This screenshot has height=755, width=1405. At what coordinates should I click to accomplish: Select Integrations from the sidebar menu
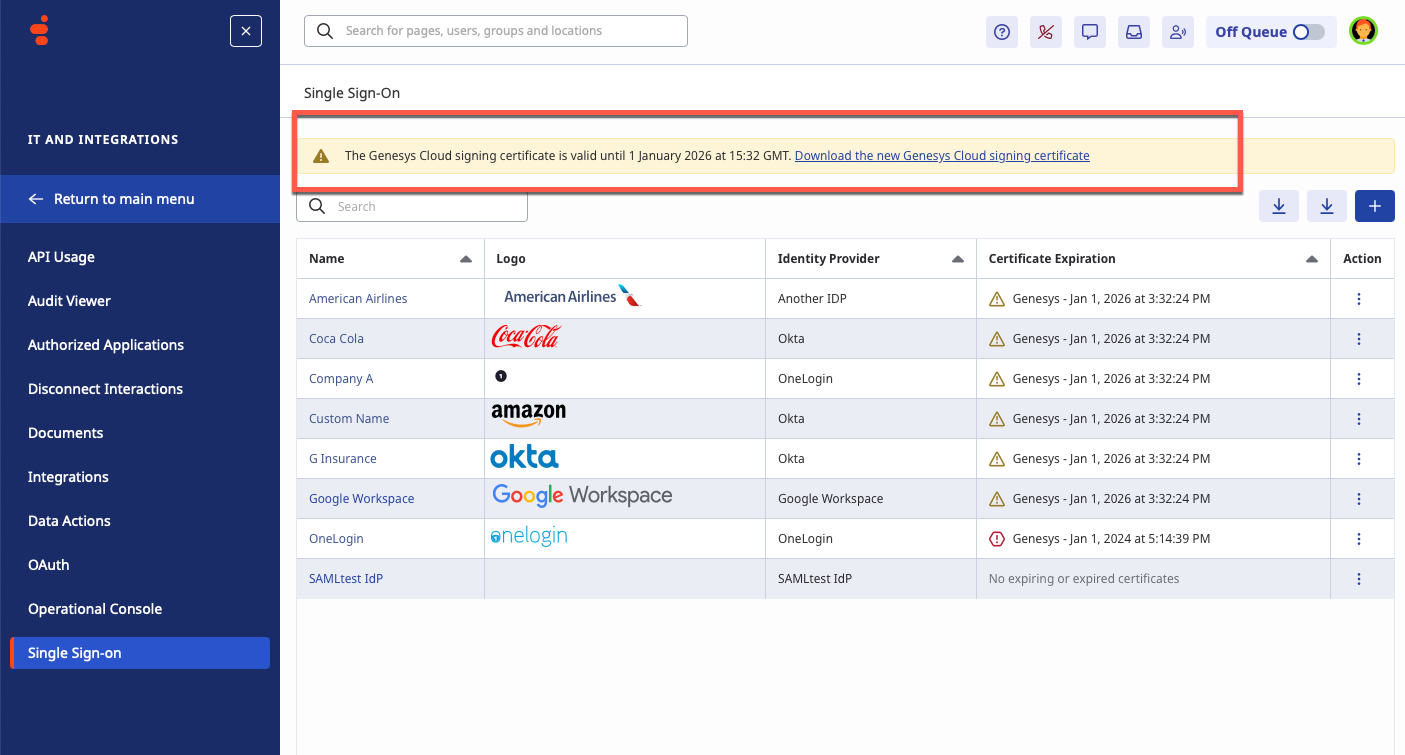click(x=68, y=477)
